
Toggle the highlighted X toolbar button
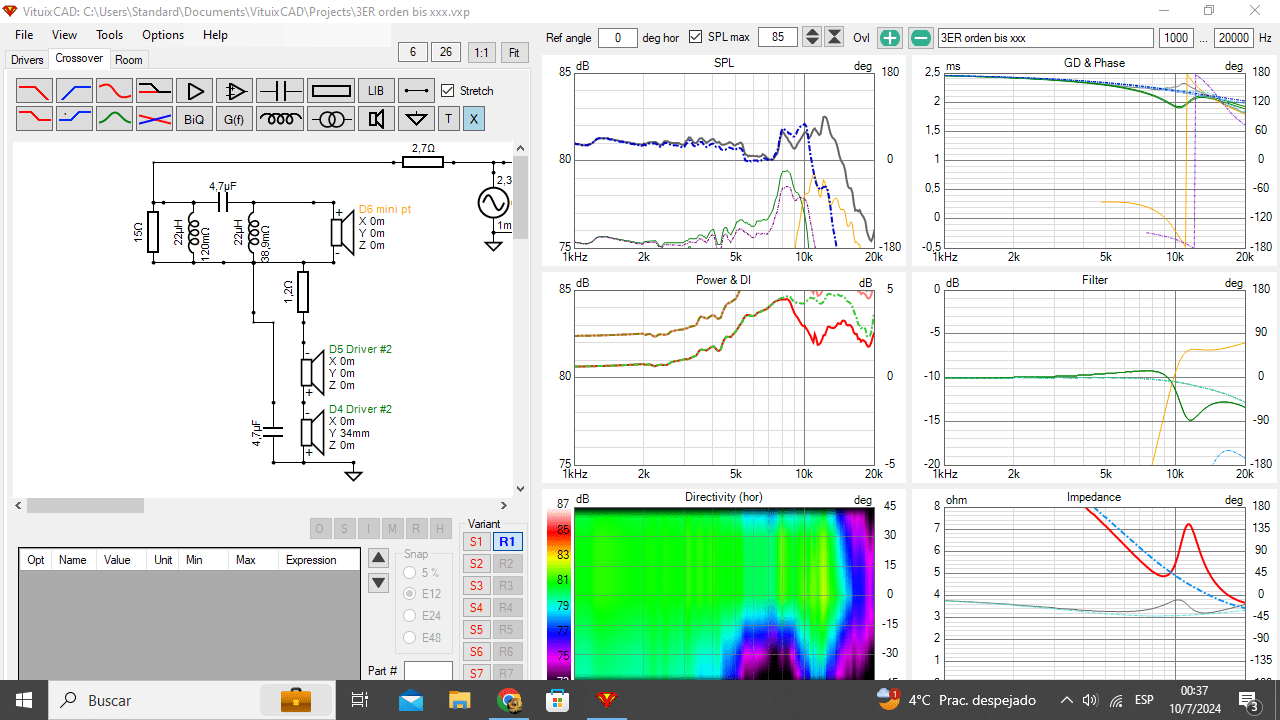point(474,119)
